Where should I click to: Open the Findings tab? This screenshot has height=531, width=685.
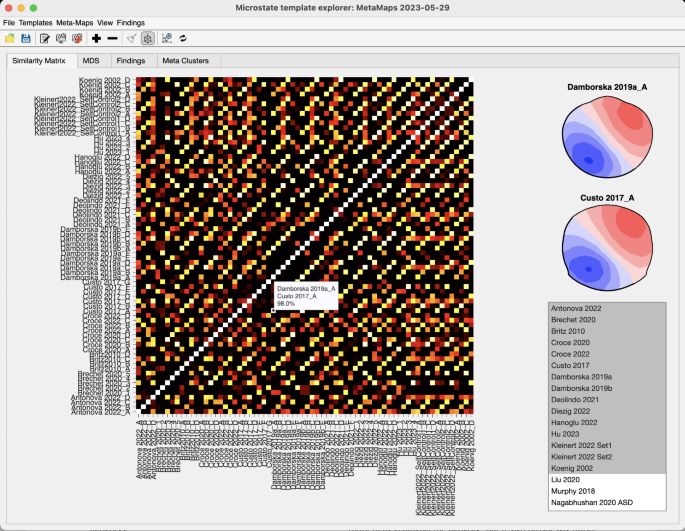[130, 61]
